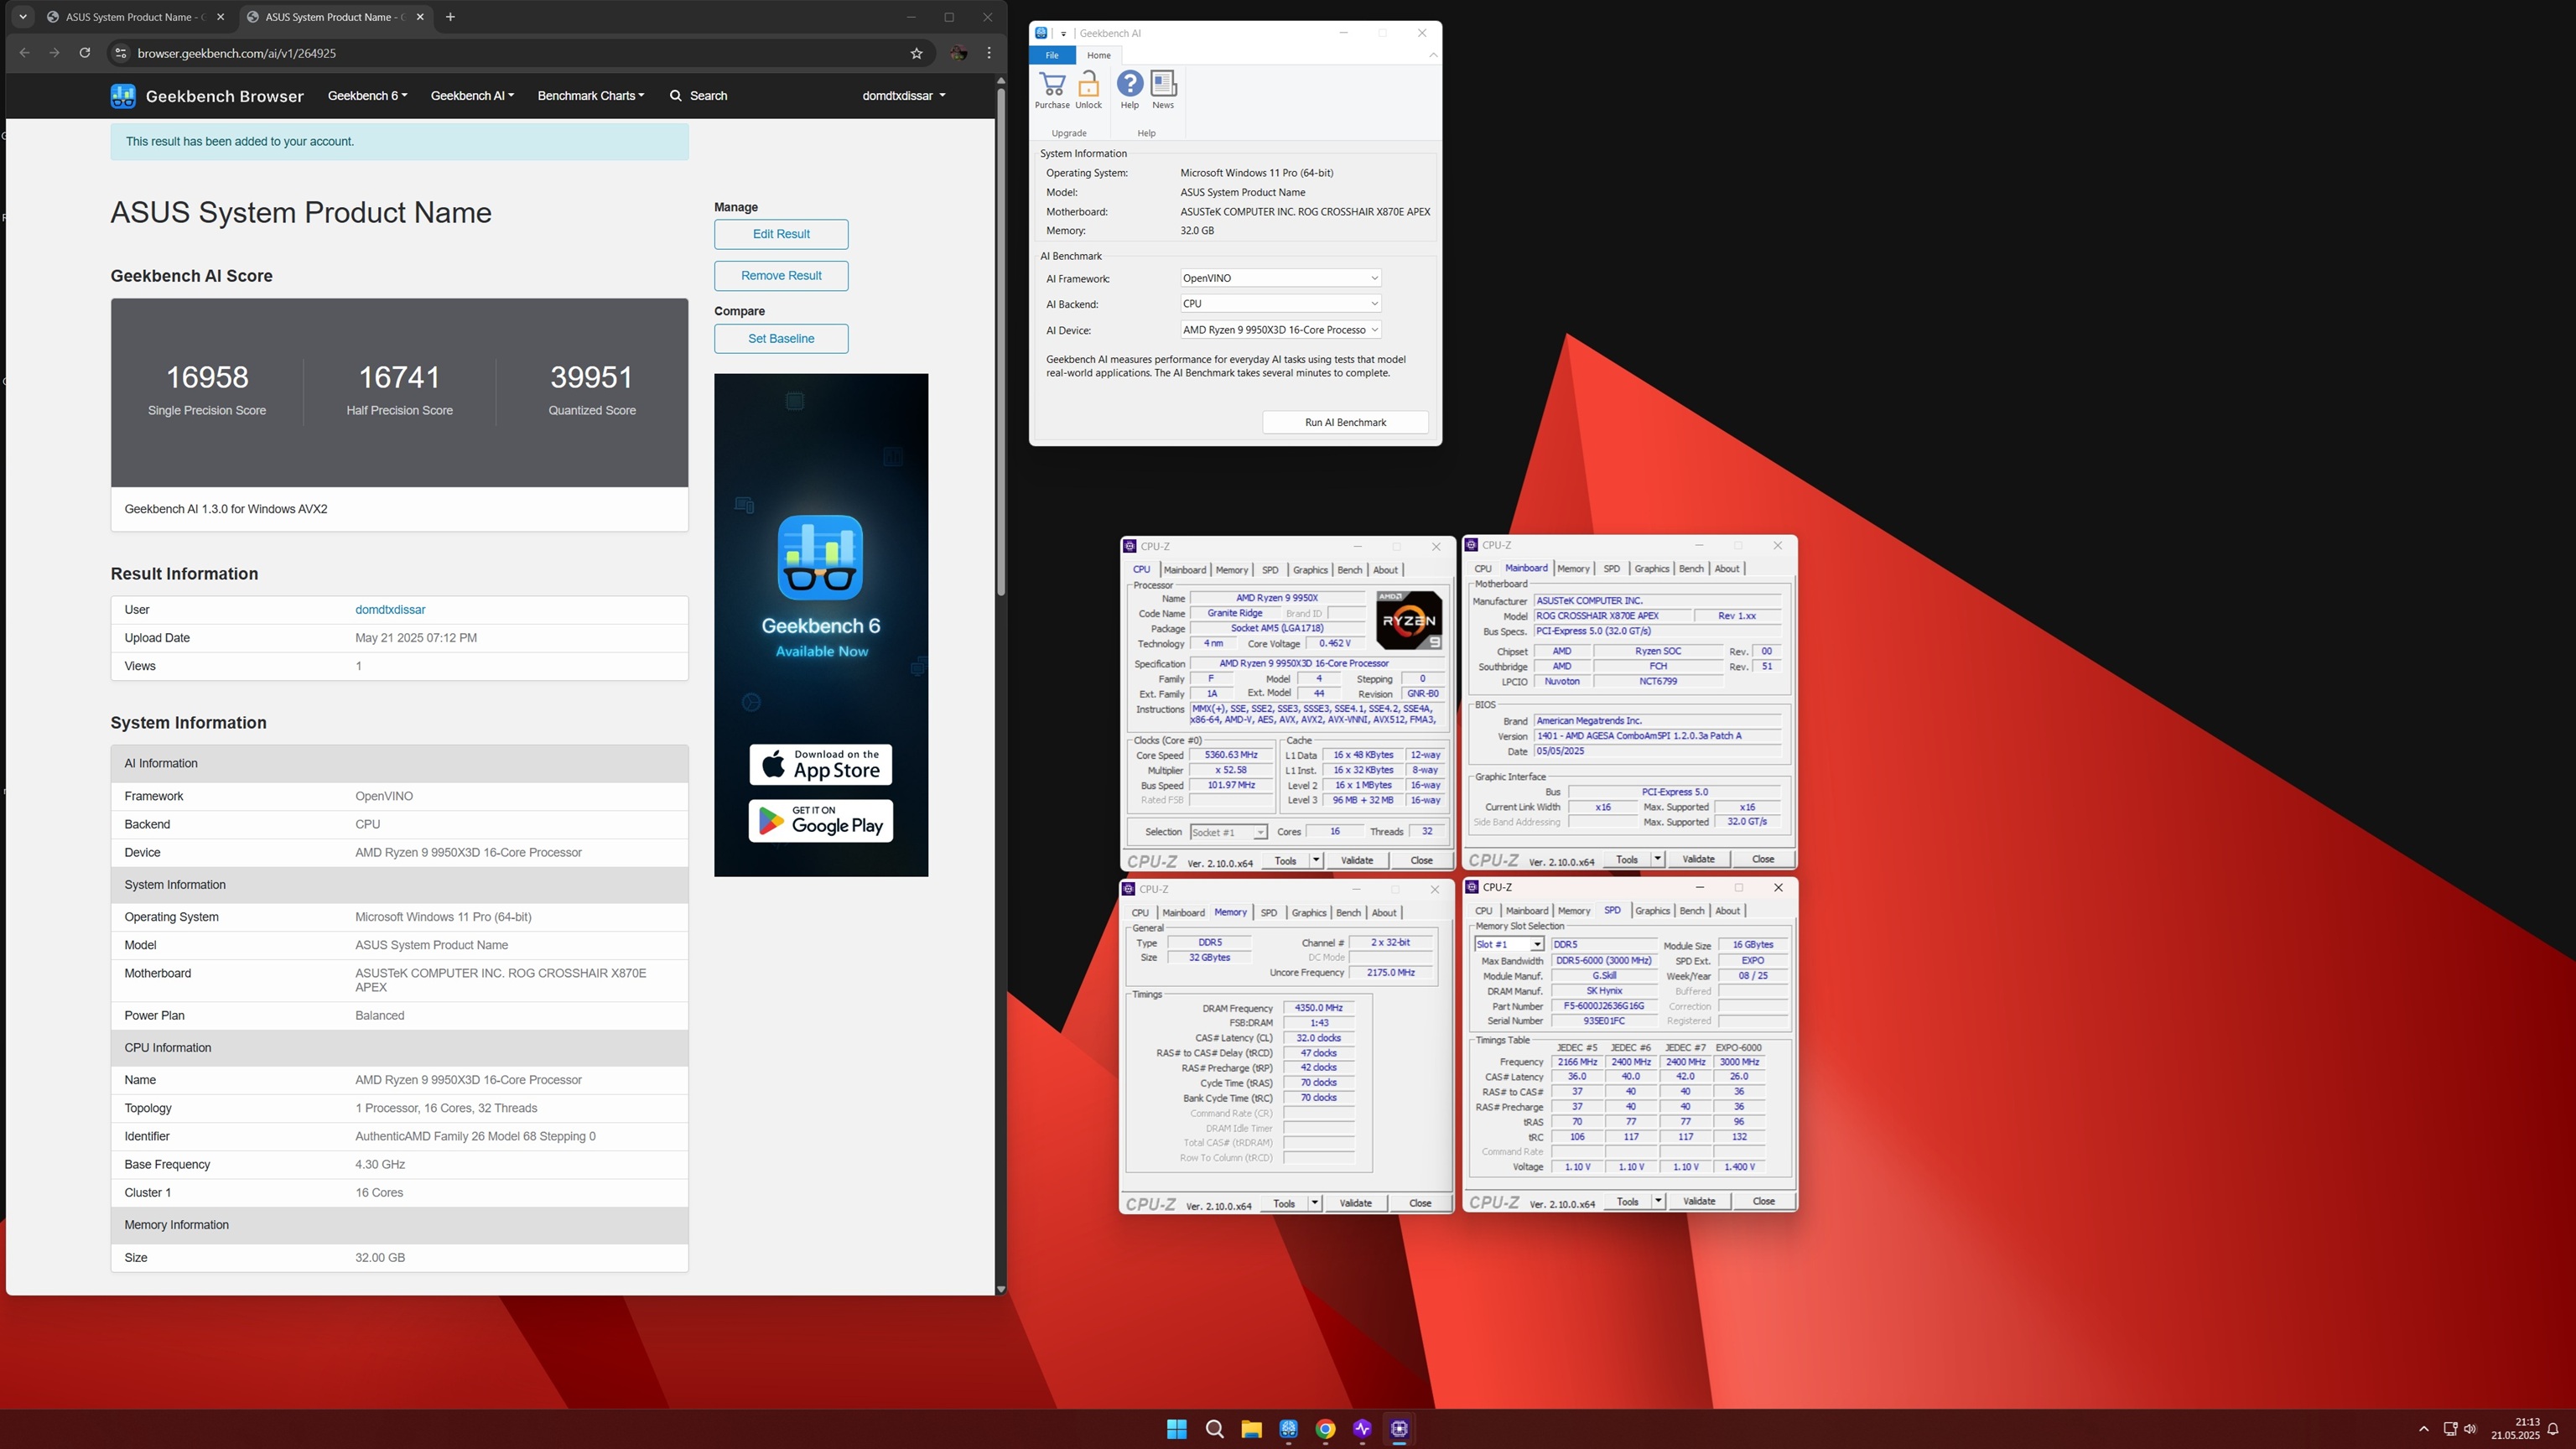Click Set Baseline button

(x=781, y=339)
